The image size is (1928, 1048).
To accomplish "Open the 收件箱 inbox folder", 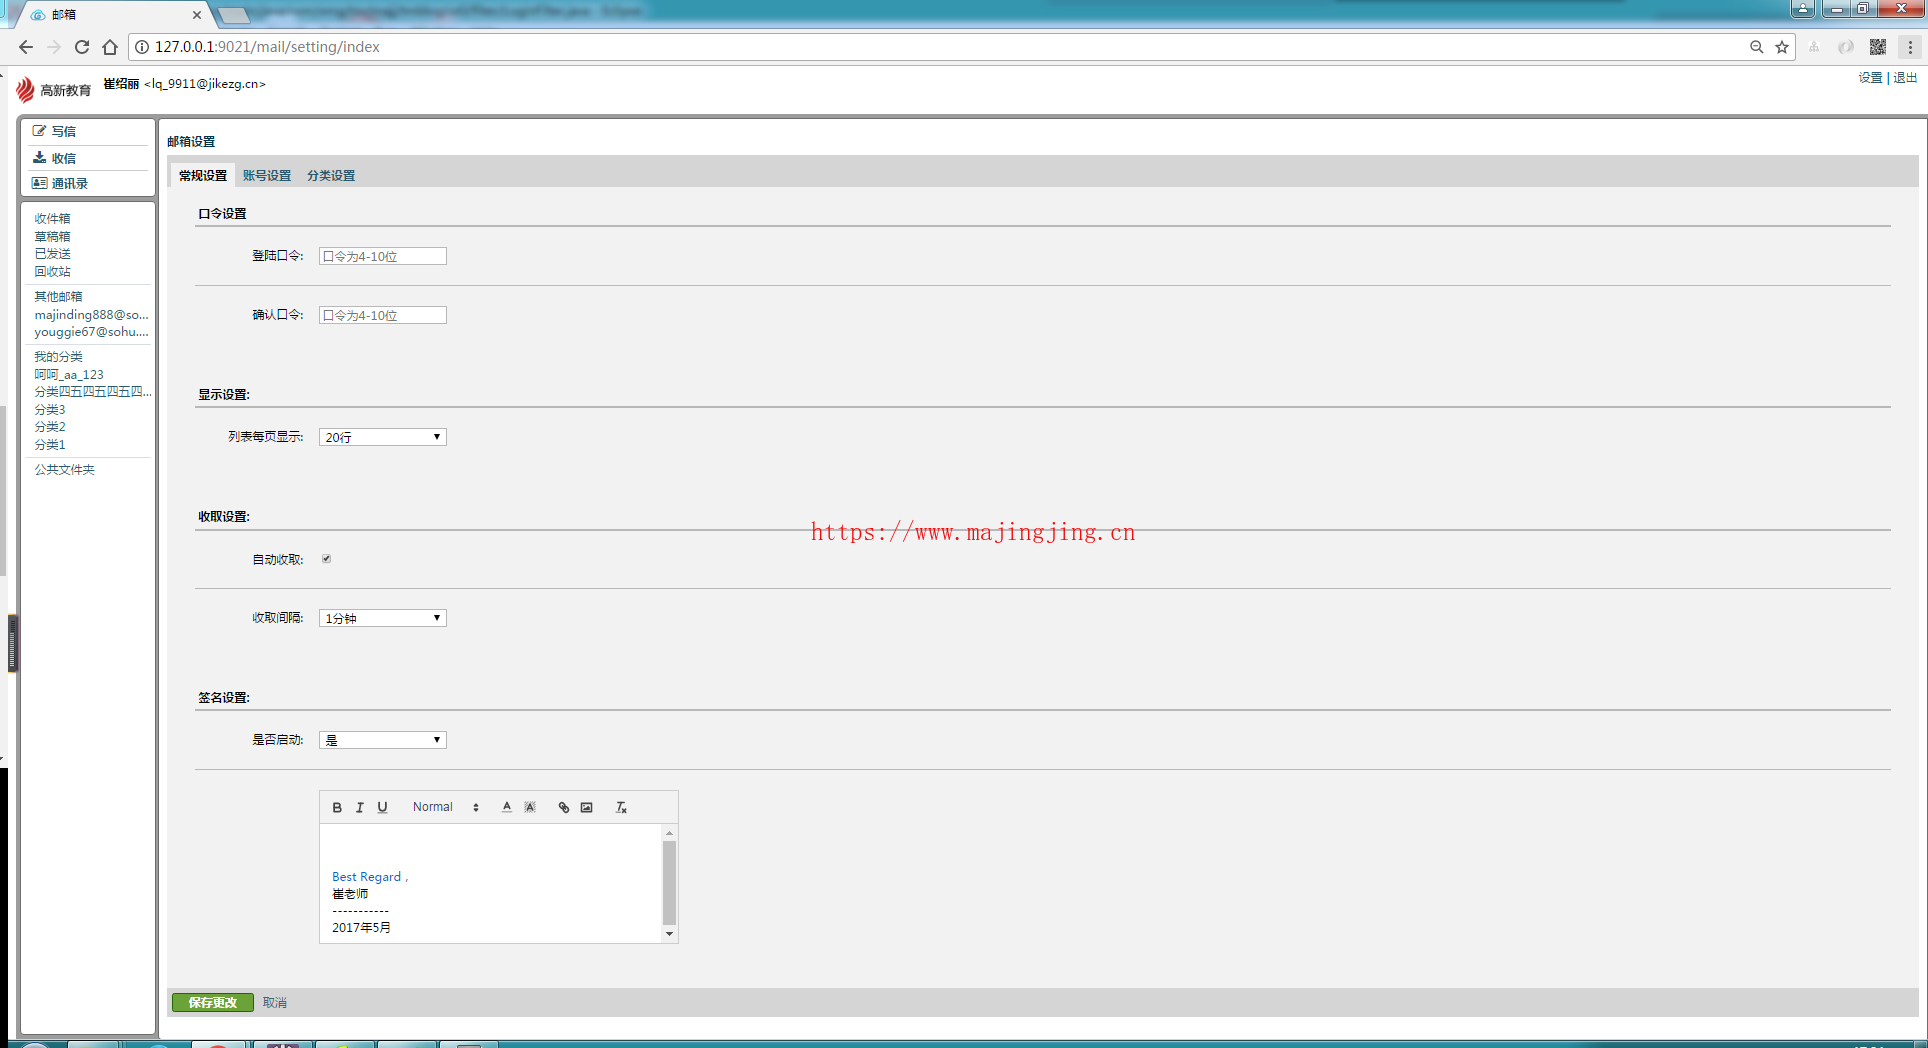I will click(x=52, y=218).
